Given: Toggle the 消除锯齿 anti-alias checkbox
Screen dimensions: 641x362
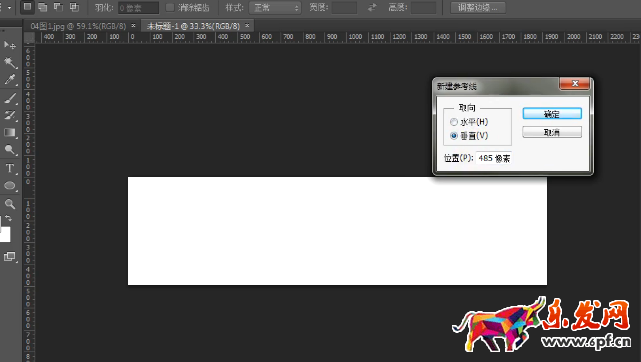Looking at the screenshot, I should click(x=170, y=7).
